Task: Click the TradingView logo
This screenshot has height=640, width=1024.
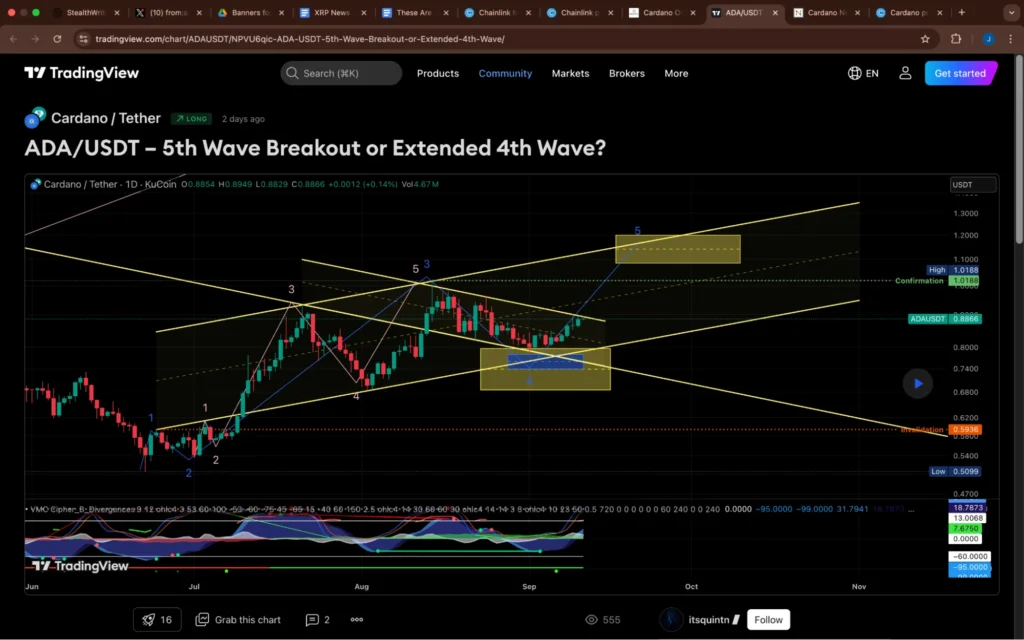Action: (x=82, y=73)
